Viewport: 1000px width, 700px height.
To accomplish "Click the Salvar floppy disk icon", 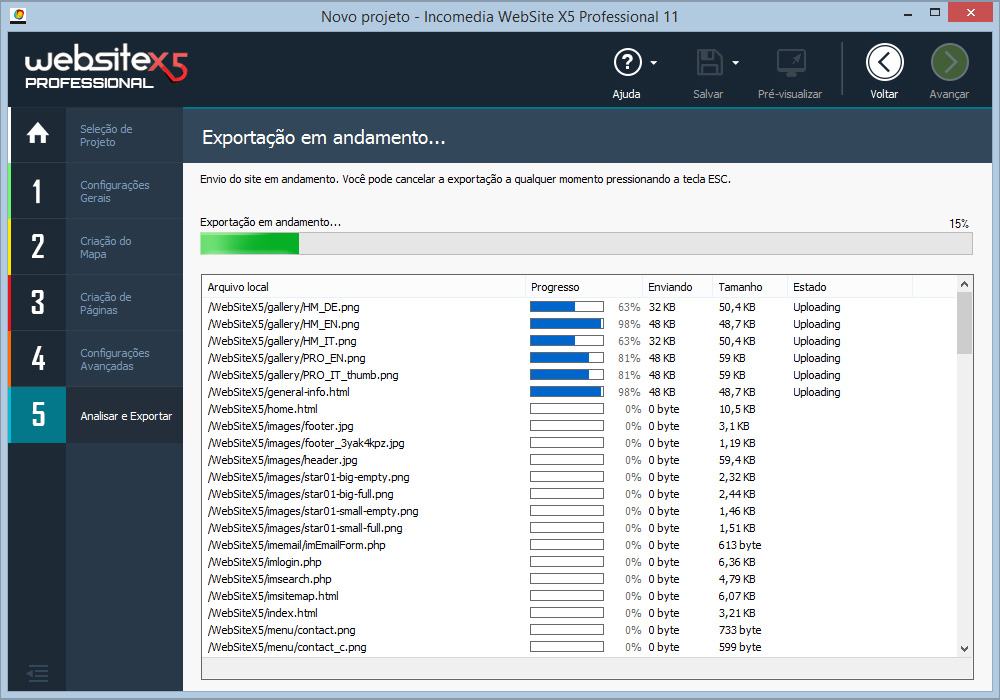I will 709,62.
